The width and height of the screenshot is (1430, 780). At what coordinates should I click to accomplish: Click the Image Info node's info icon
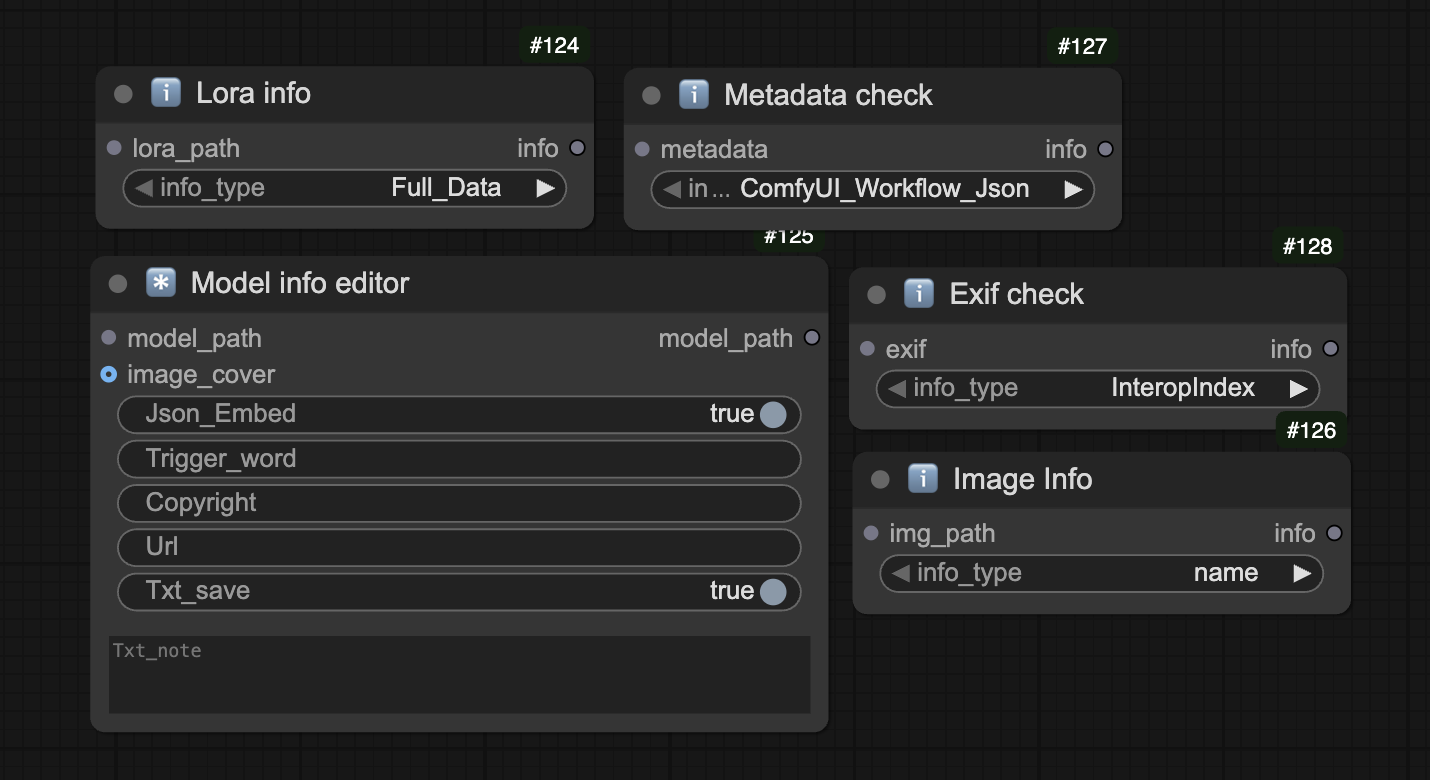tap(922, 479)
